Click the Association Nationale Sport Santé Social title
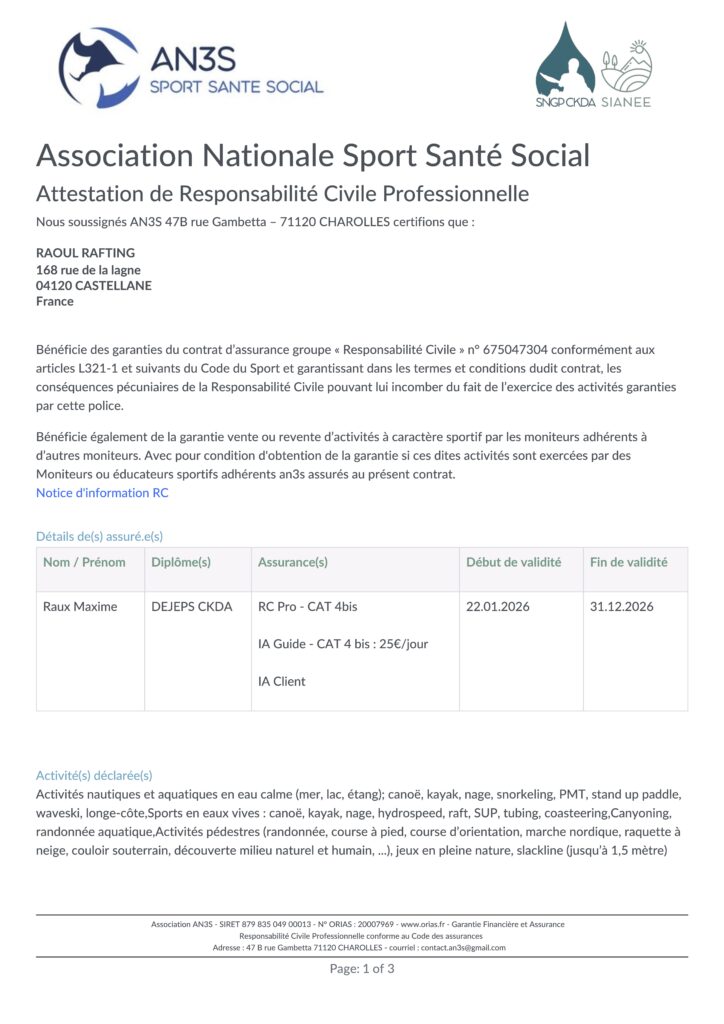 (313, 156)
